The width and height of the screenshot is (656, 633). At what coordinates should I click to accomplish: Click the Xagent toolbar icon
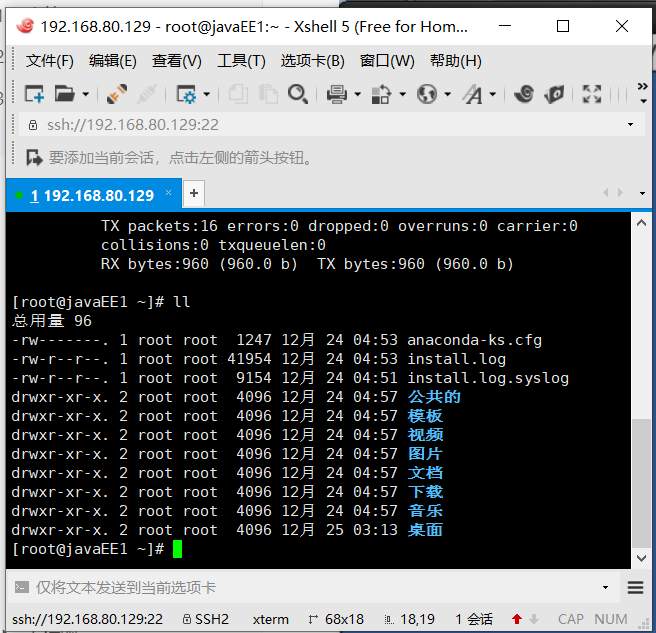pos(554,94)
